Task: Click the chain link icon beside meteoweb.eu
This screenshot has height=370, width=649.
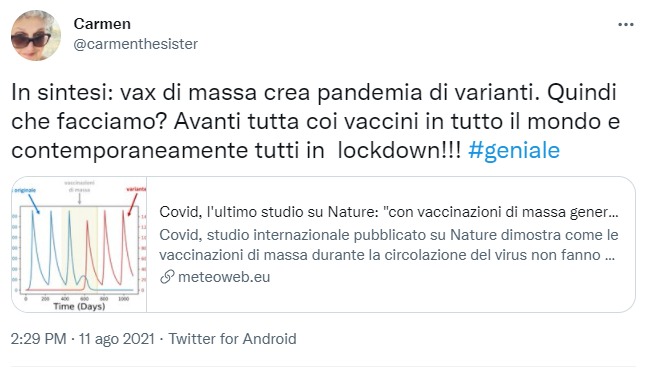Action: point(167,277)
